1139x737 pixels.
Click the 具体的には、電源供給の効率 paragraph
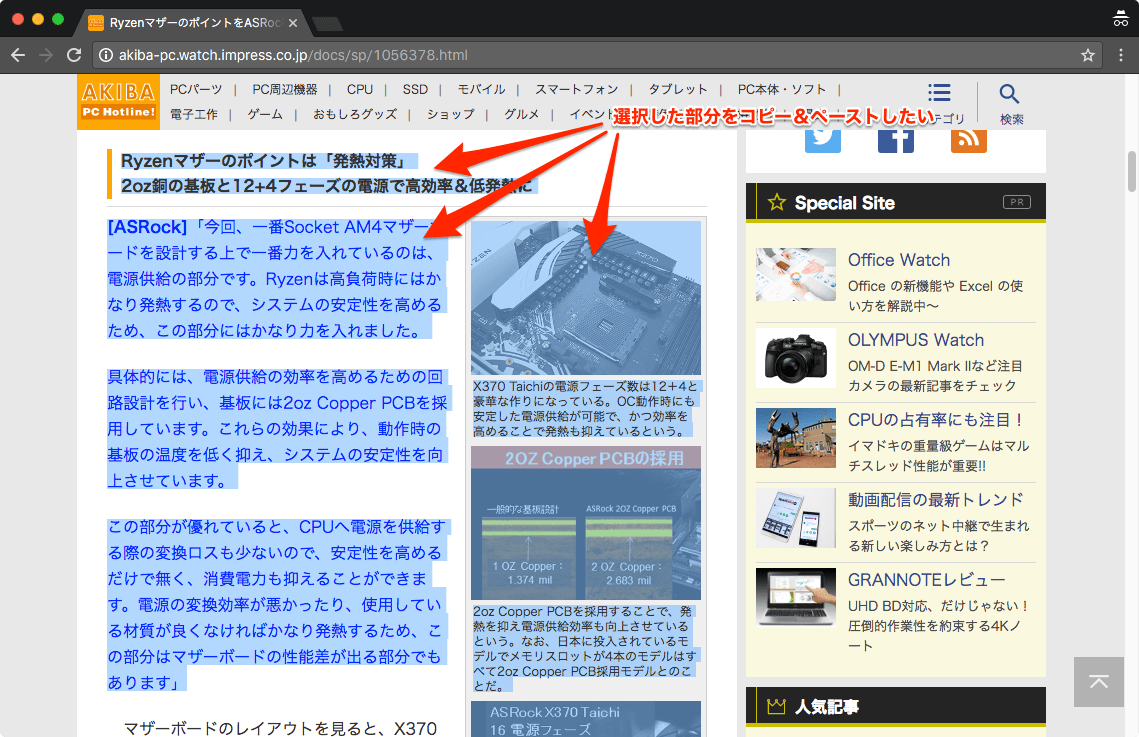point(277,428)
